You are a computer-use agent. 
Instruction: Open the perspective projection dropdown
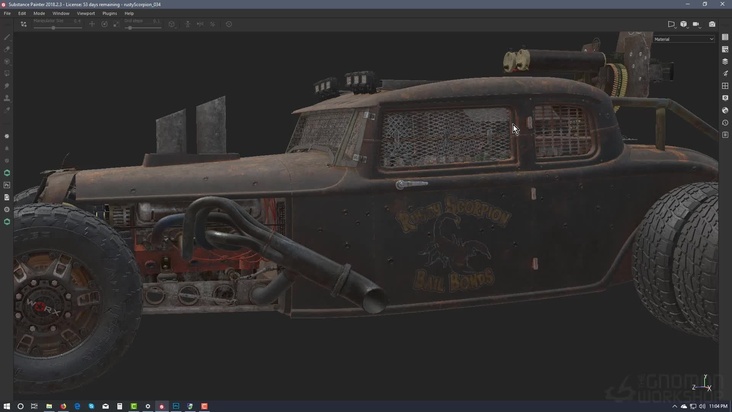pyautogui.click(x=671, y=24)
